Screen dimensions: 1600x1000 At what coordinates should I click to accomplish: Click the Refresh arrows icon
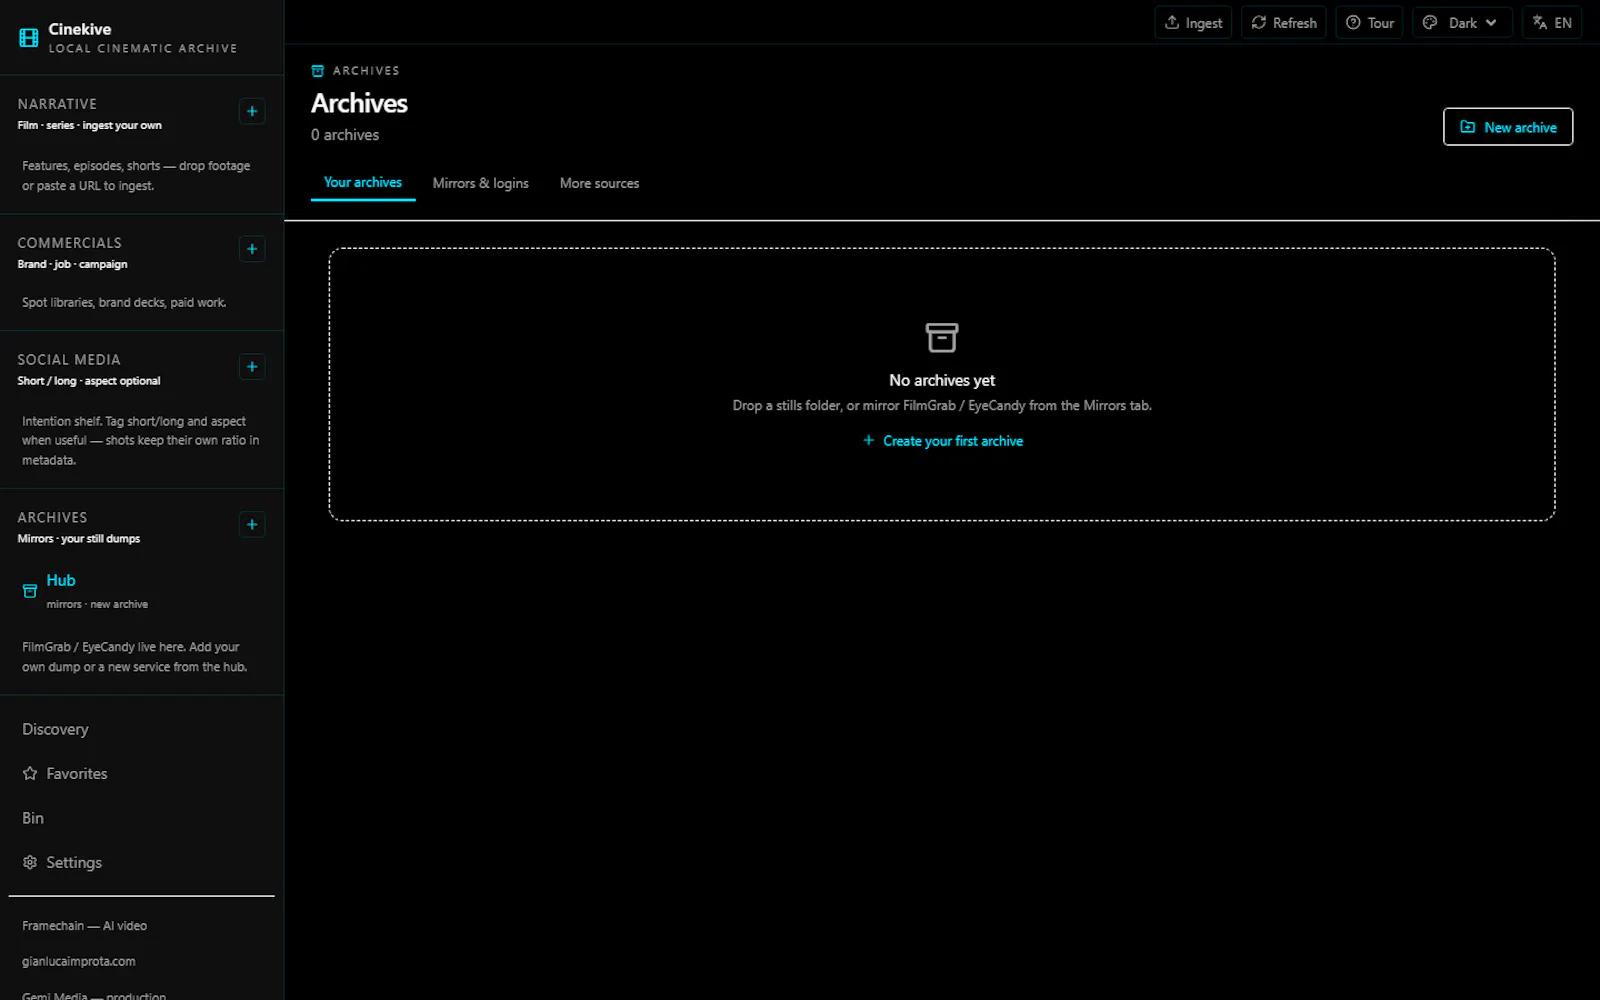click(1259, 22)
